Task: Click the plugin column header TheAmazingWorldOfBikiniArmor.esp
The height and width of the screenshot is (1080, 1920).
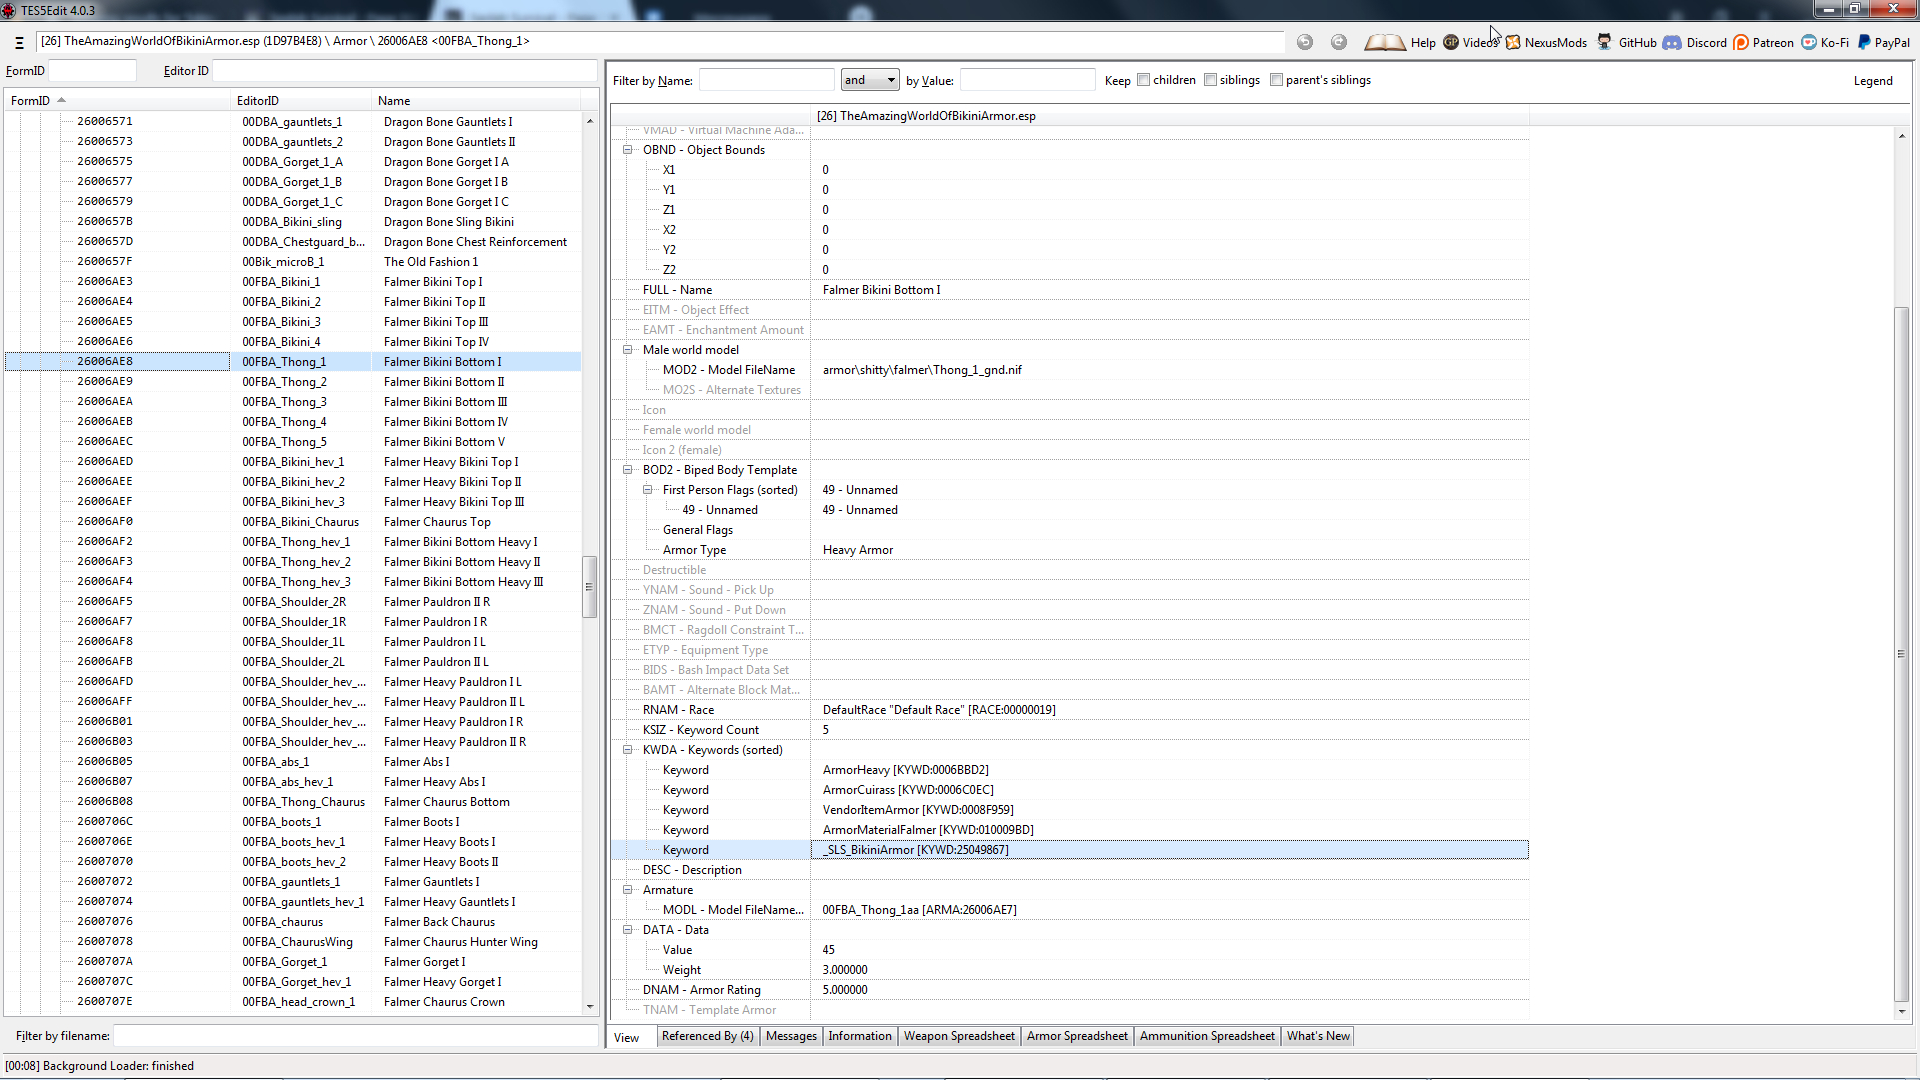Action: pos(1170,116)
